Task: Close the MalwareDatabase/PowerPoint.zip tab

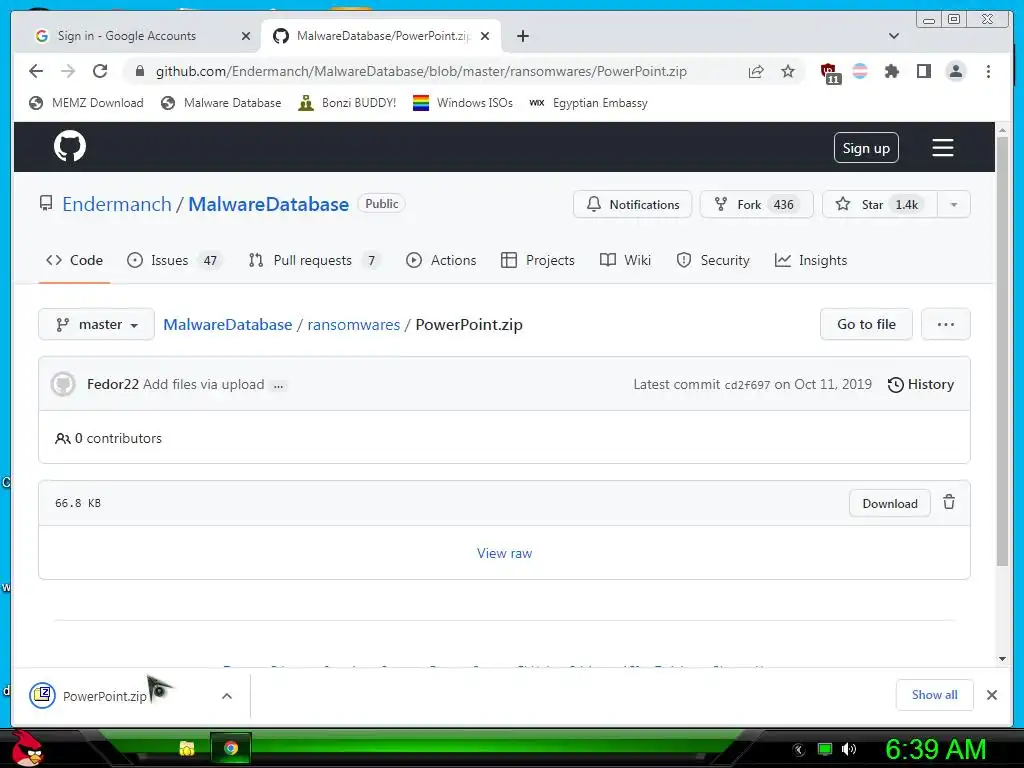Action: coord(485,36)
